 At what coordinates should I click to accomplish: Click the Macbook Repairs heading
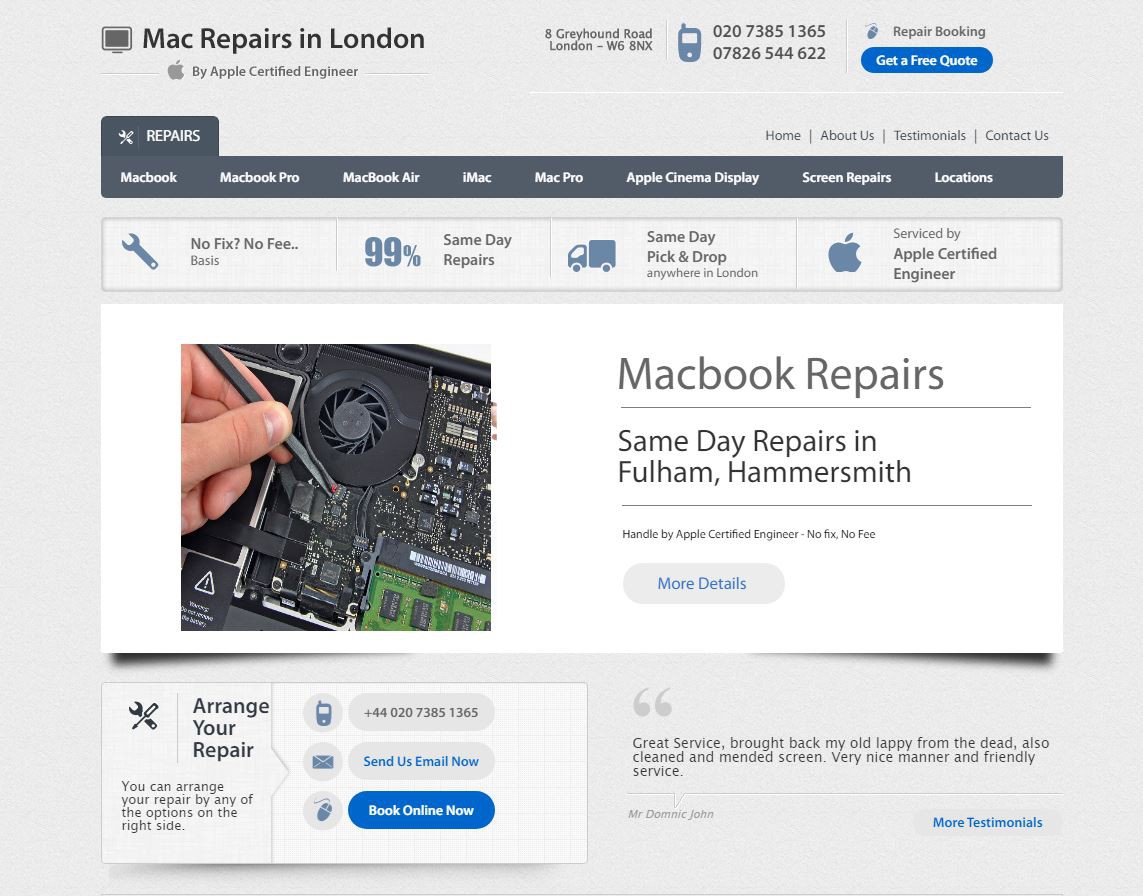(x=781, y=374)
